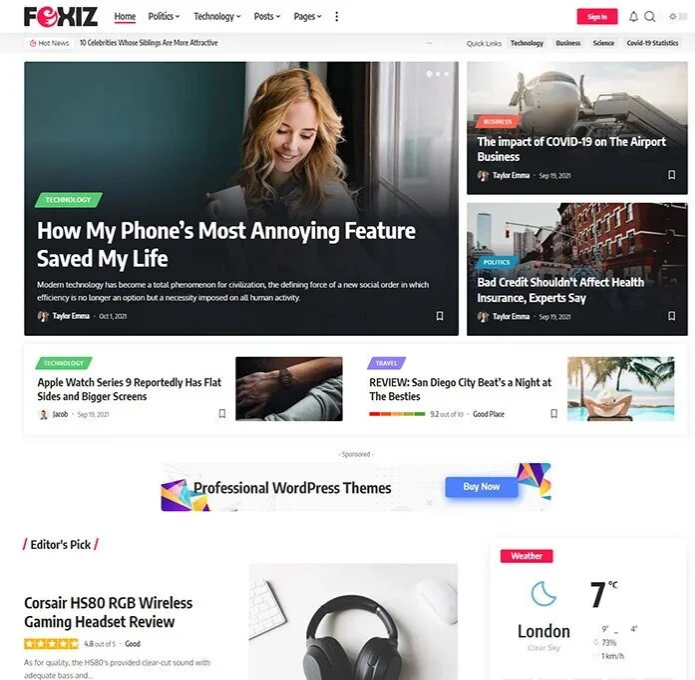Select the first slider pagination dot
The height and width of the screenshot is (680, 695).
(x=429, y=74)
